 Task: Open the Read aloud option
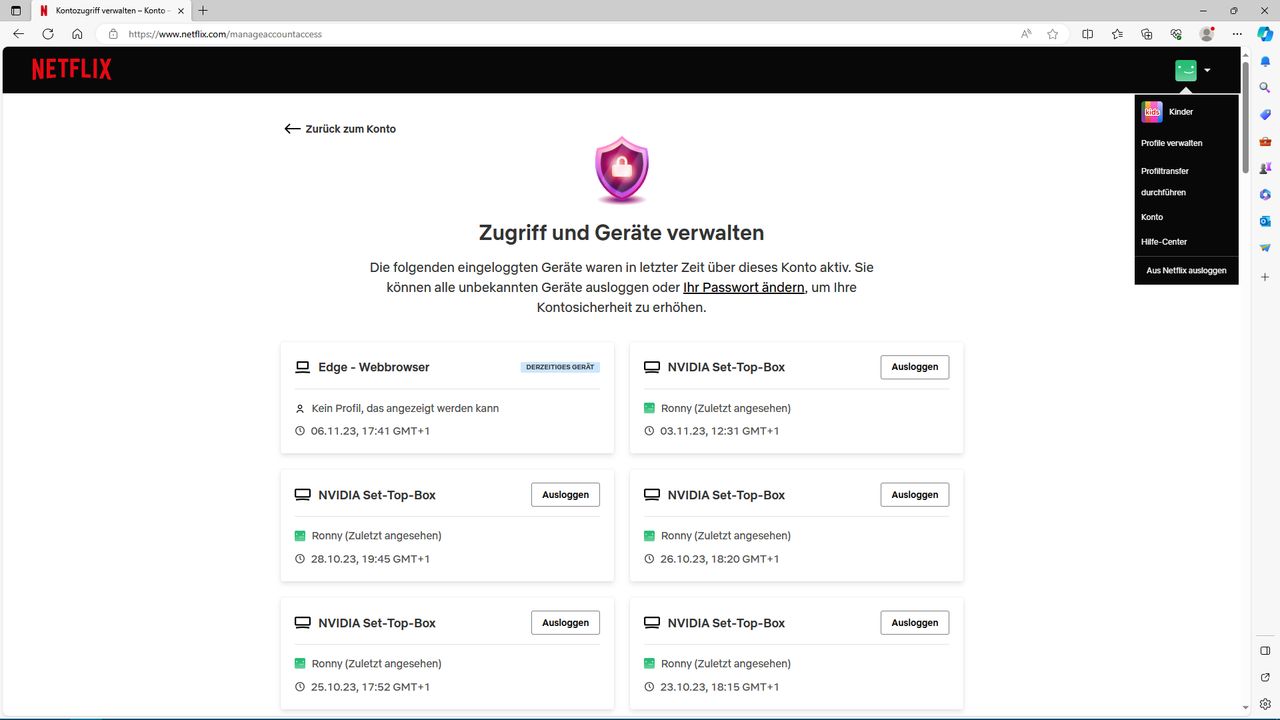coord(1026,33)
